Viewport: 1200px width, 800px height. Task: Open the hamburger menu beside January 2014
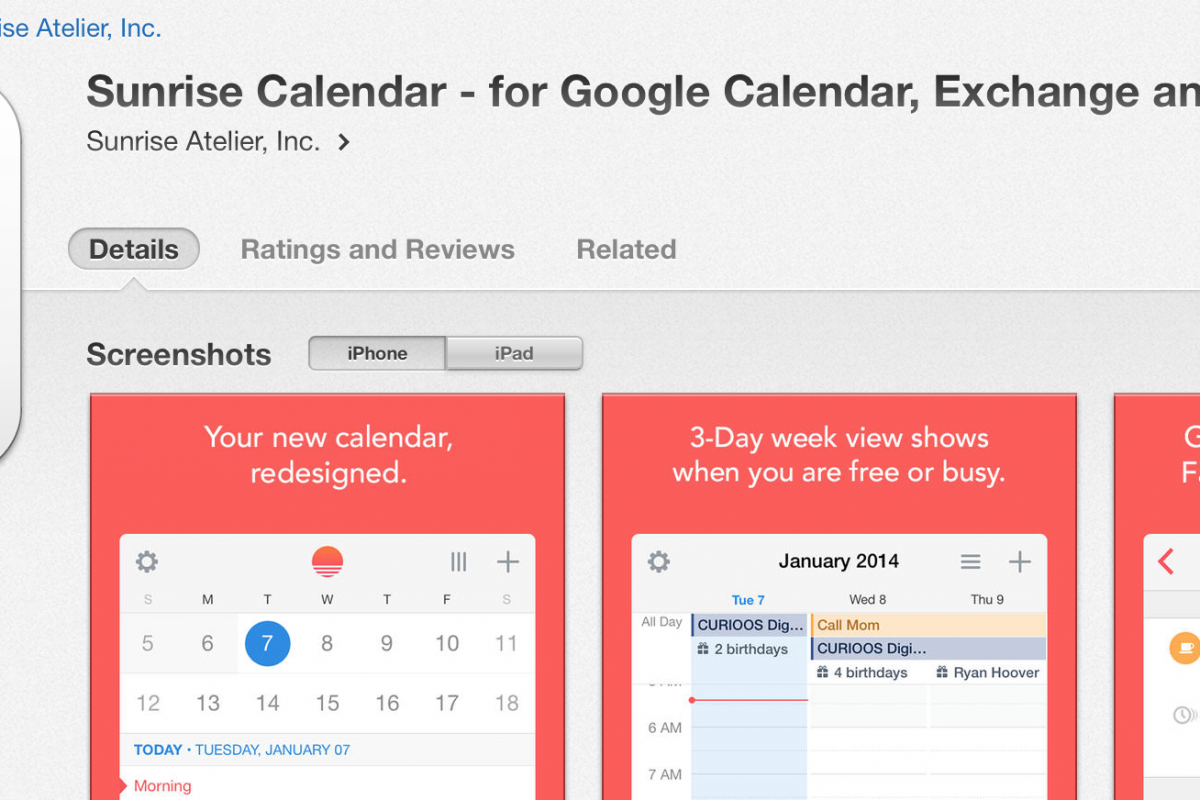tap(970, 561)
